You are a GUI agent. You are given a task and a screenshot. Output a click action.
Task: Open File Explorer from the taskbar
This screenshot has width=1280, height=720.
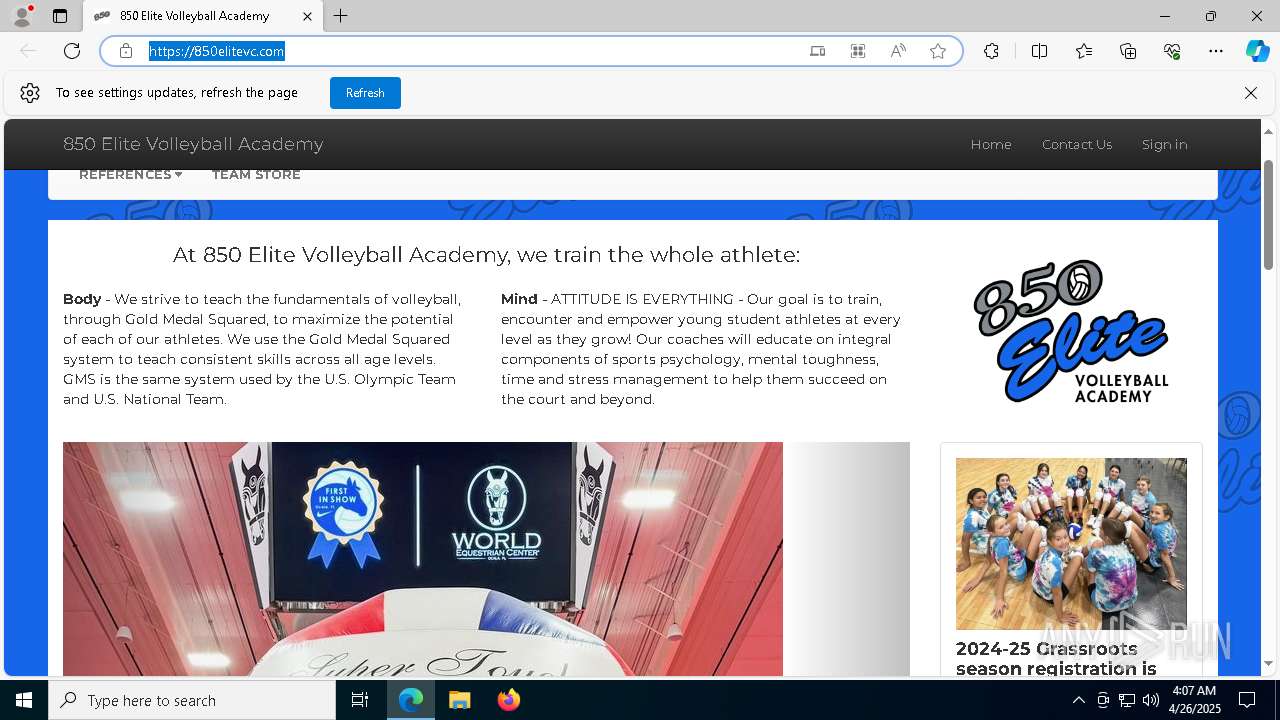click(x=459, y=700)
